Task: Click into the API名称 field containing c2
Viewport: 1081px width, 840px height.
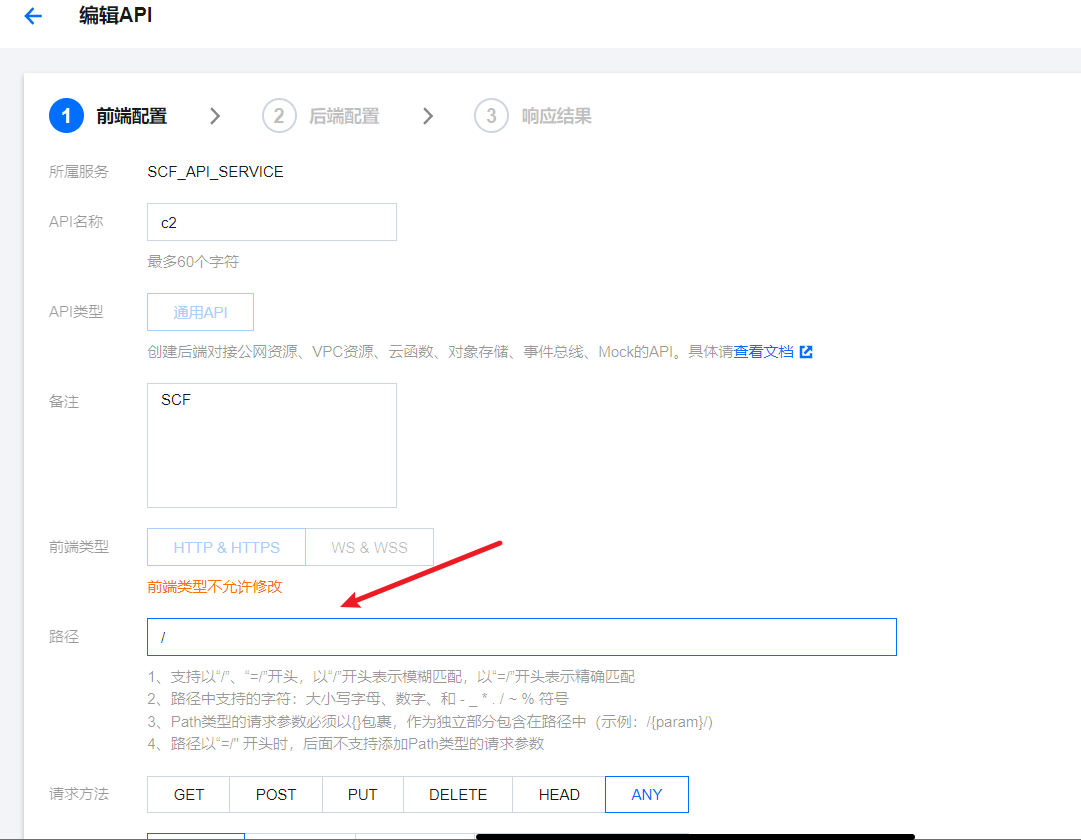Action: (271, 222)
